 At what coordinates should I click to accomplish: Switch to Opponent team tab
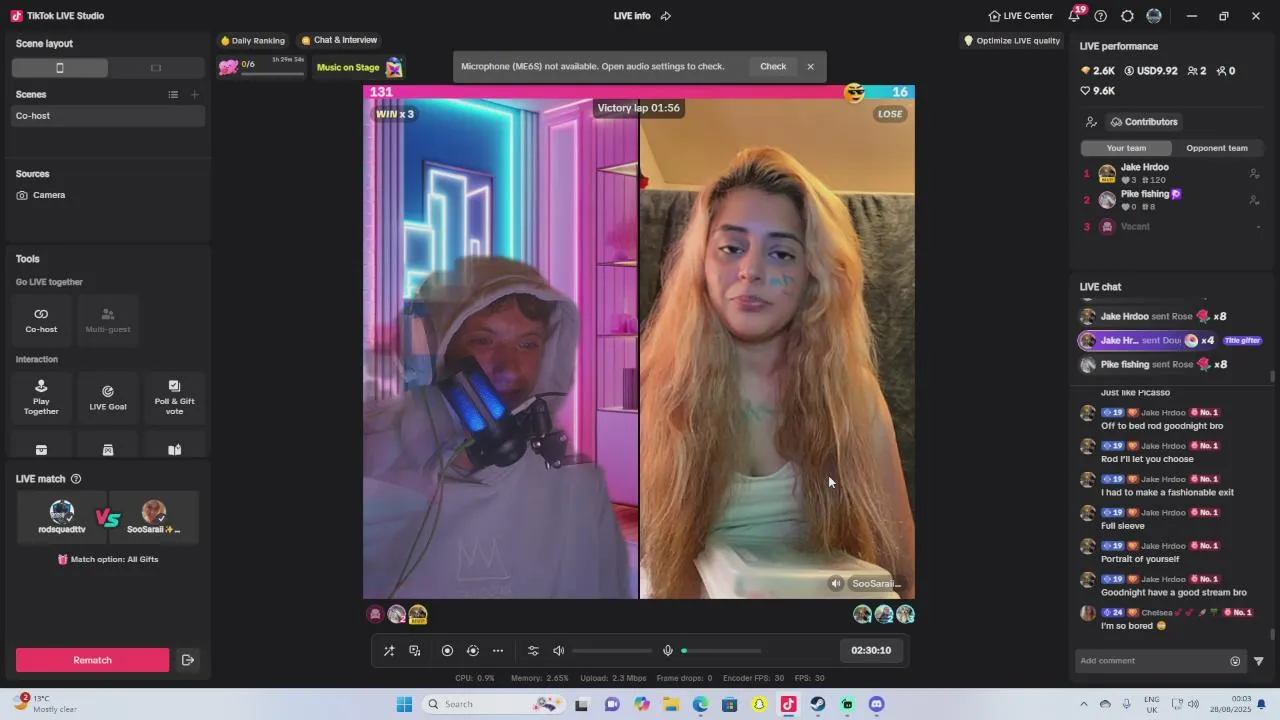coord(1217,148)
